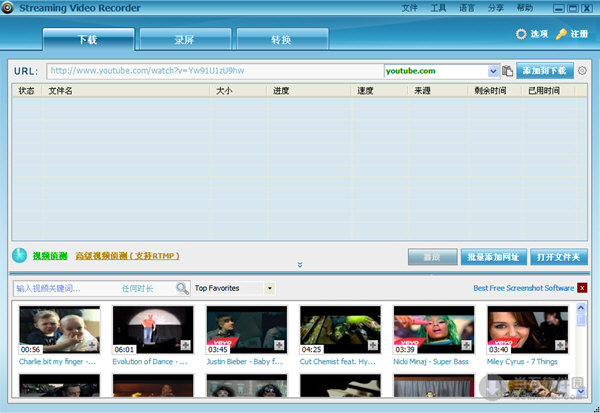Click scroll down arrow in video list

point(581,391)
